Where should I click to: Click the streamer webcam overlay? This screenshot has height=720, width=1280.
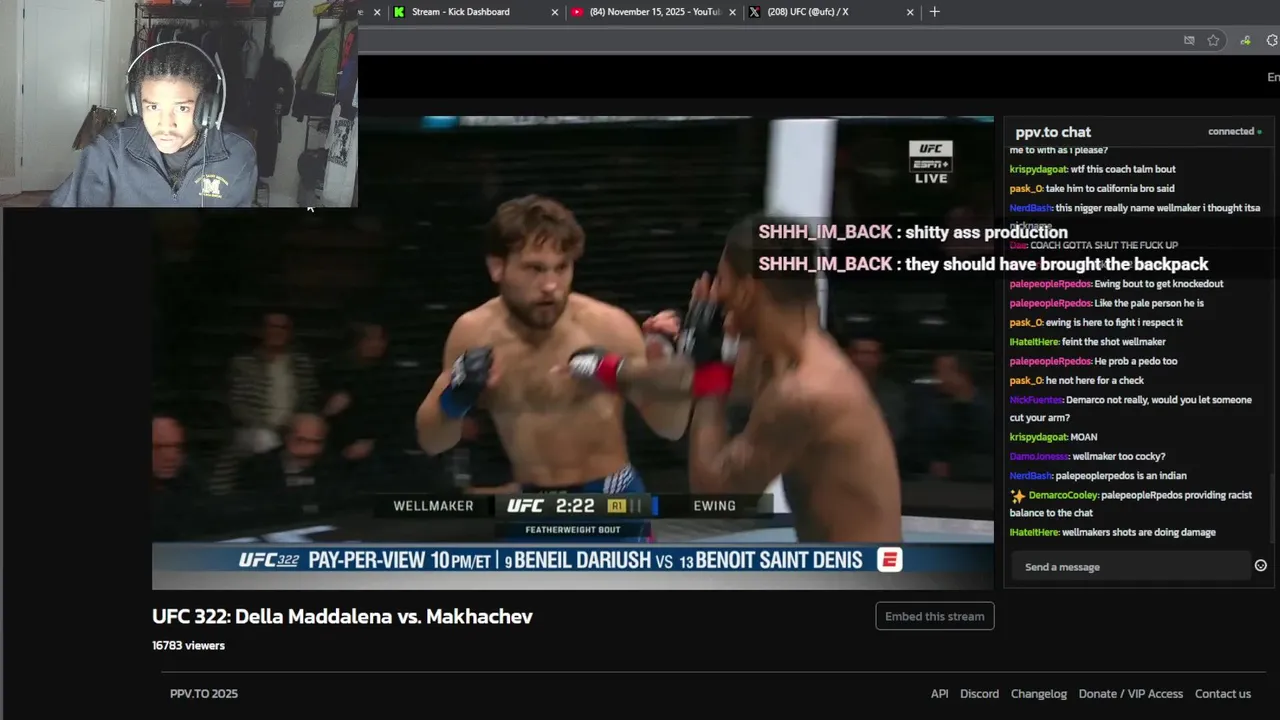179,103
